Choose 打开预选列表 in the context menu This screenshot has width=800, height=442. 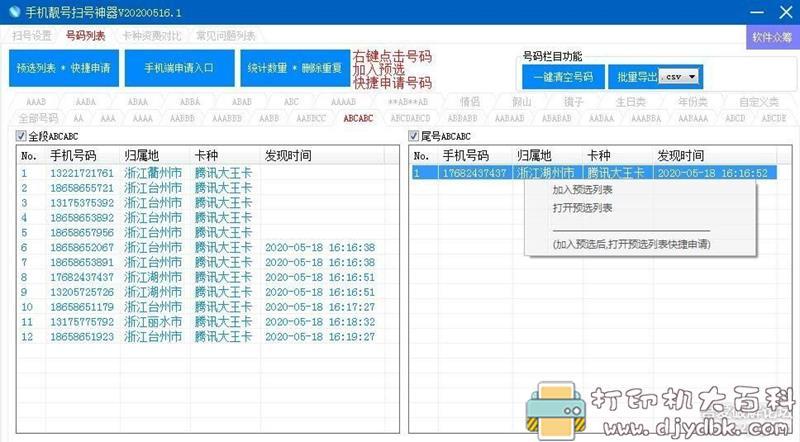click(x=582, y=208)
